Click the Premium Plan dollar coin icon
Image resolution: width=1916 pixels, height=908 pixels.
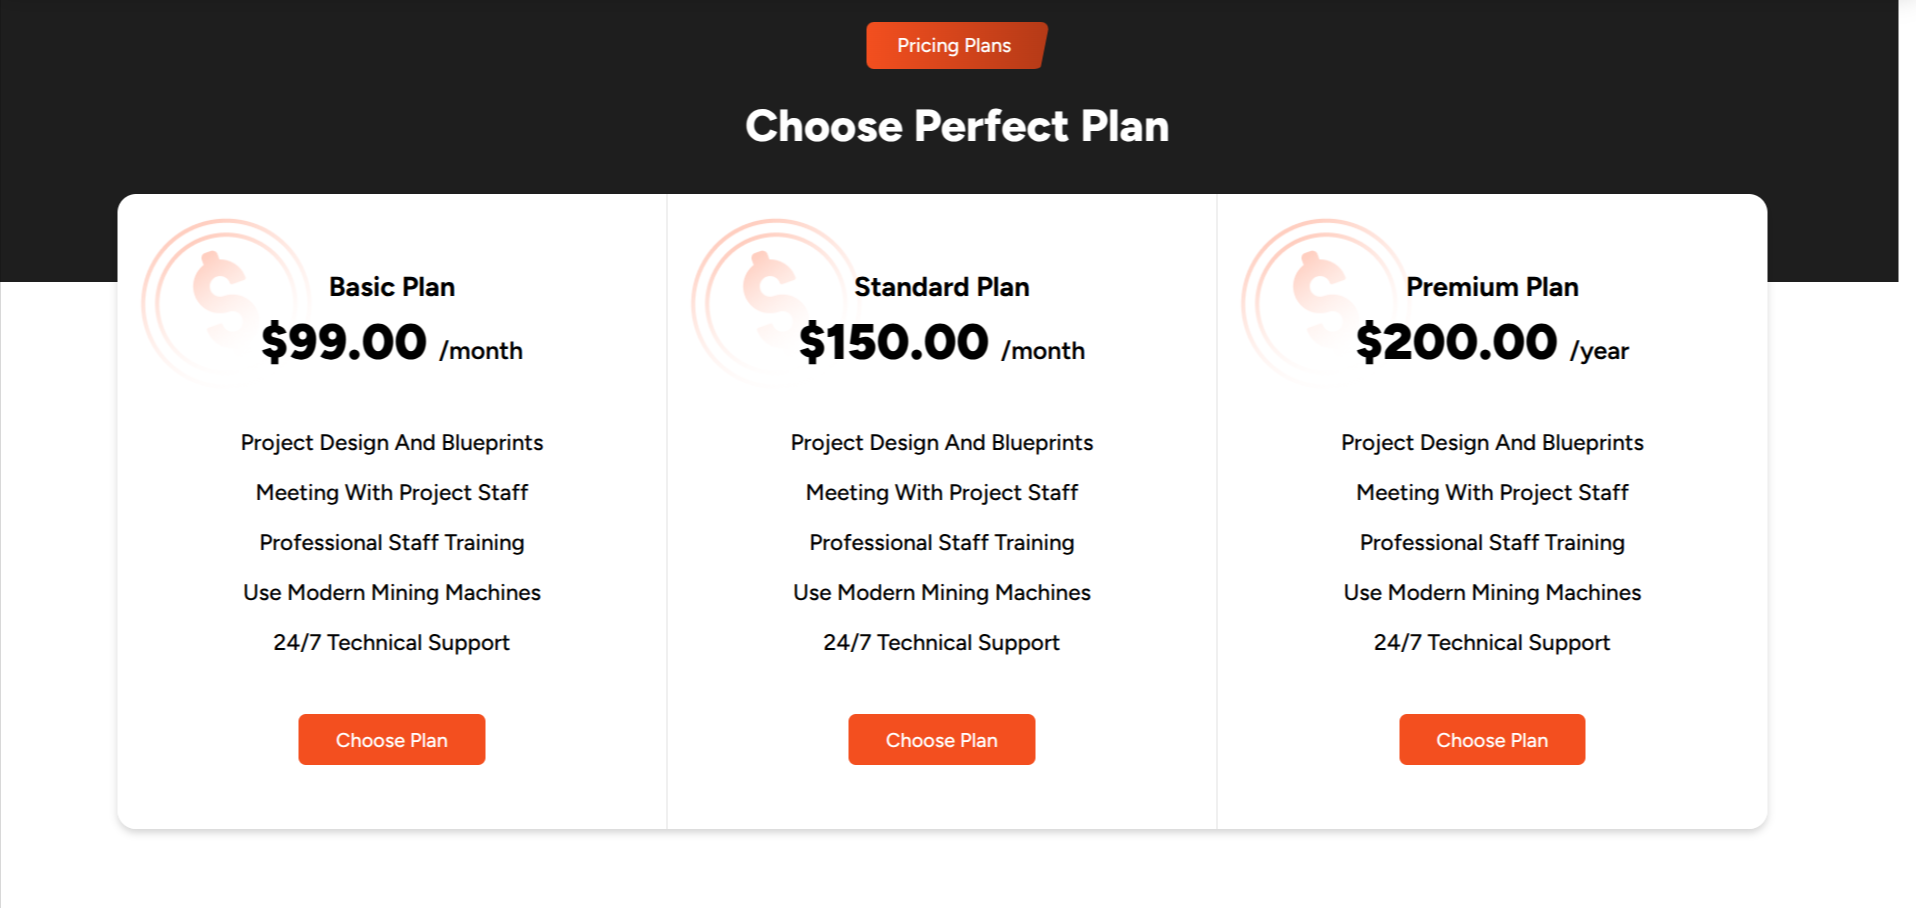[1326, 302]
